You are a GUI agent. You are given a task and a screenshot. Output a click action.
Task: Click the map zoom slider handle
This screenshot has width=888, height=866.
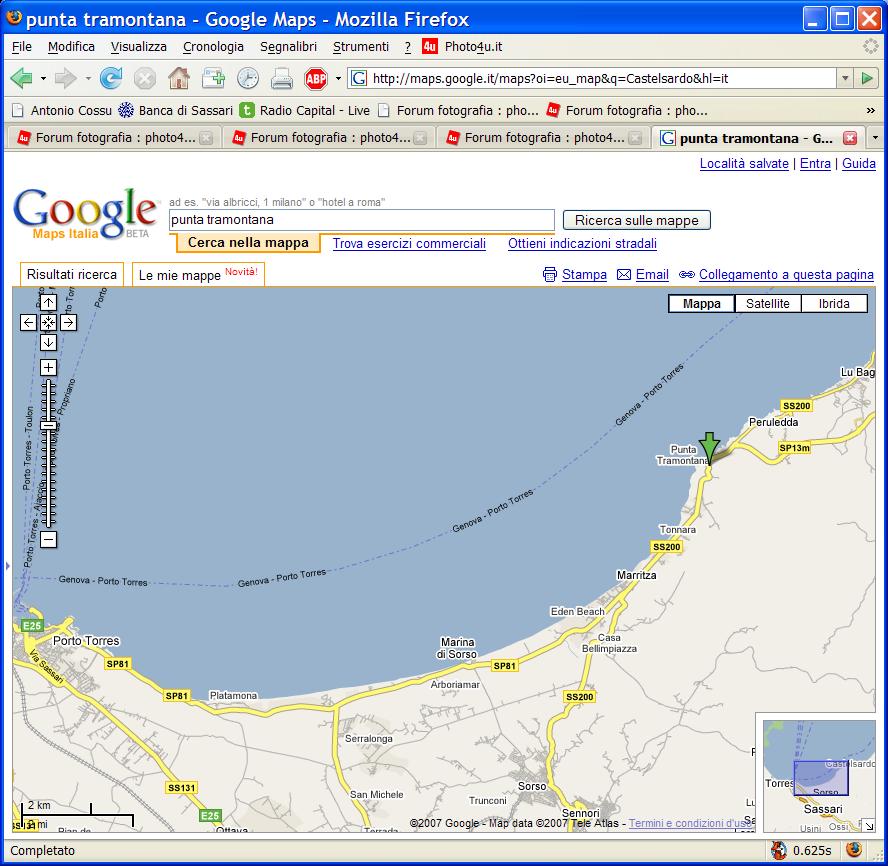pyautogui.click(x=49, y=425)
